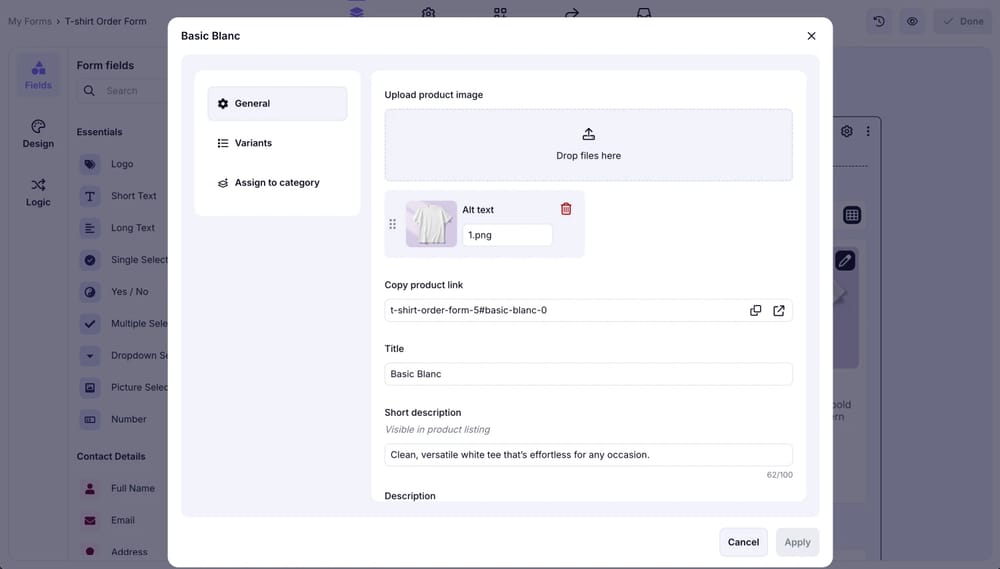The height and width of the screenshot is (569, 1000).
Task: Select the white t-shirt thumbnail
Action: coord(431,224)
